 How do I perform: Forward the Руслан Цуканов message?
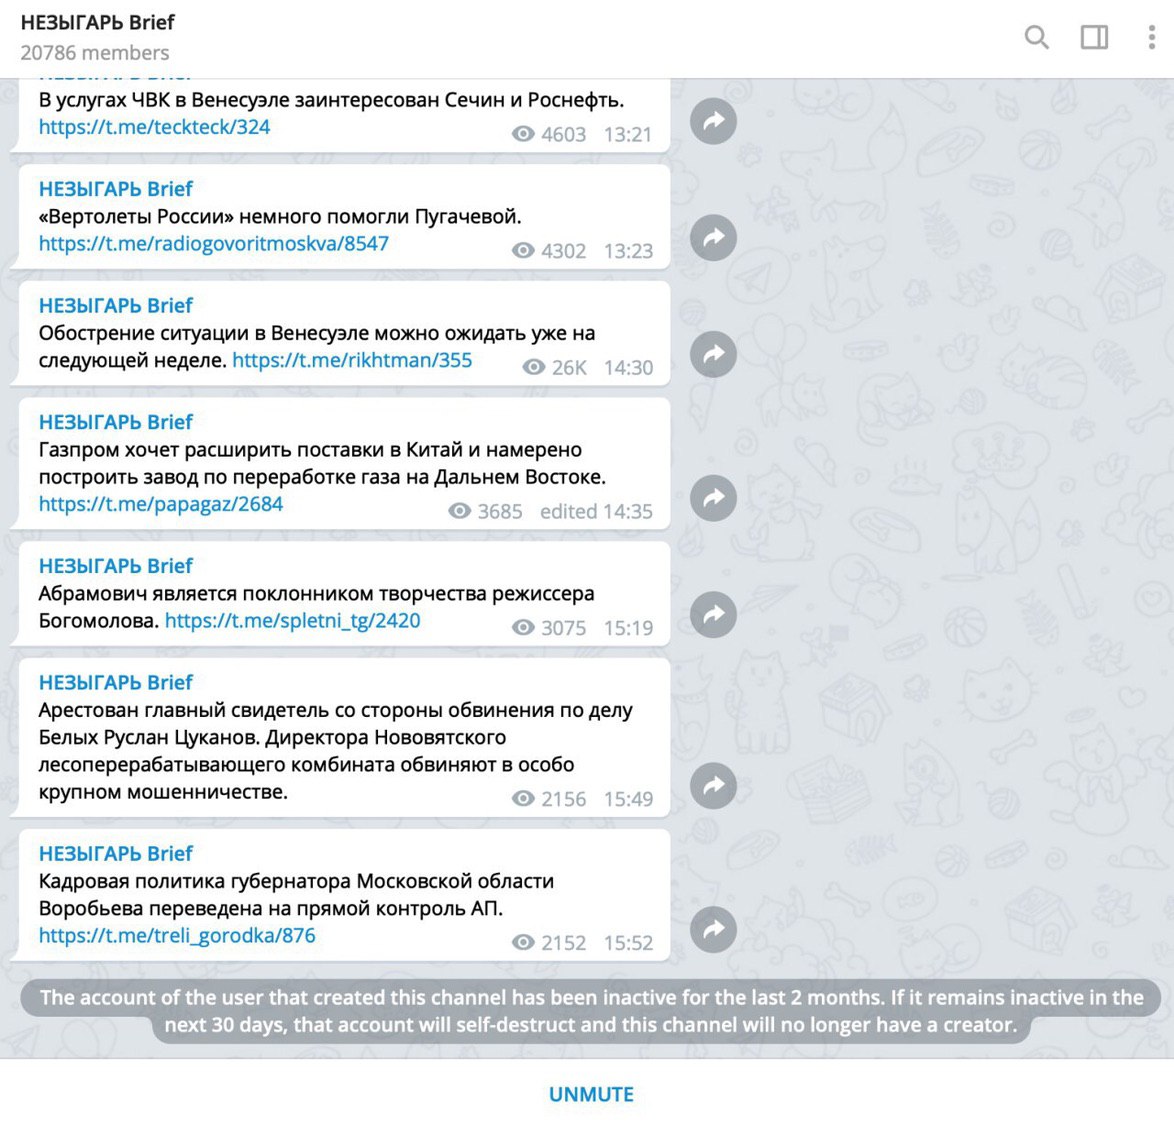point(713,785)
